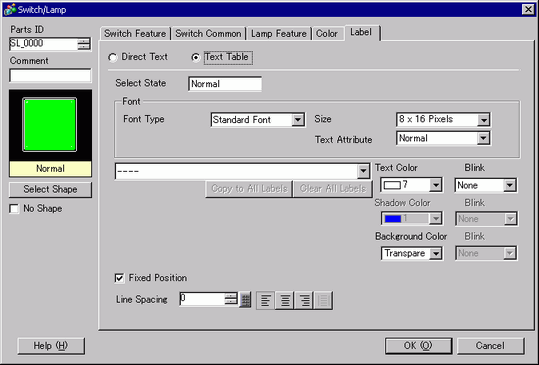Click the Select Shape button
This screenshot has width=539, height=365.
(x=50, y=189)
